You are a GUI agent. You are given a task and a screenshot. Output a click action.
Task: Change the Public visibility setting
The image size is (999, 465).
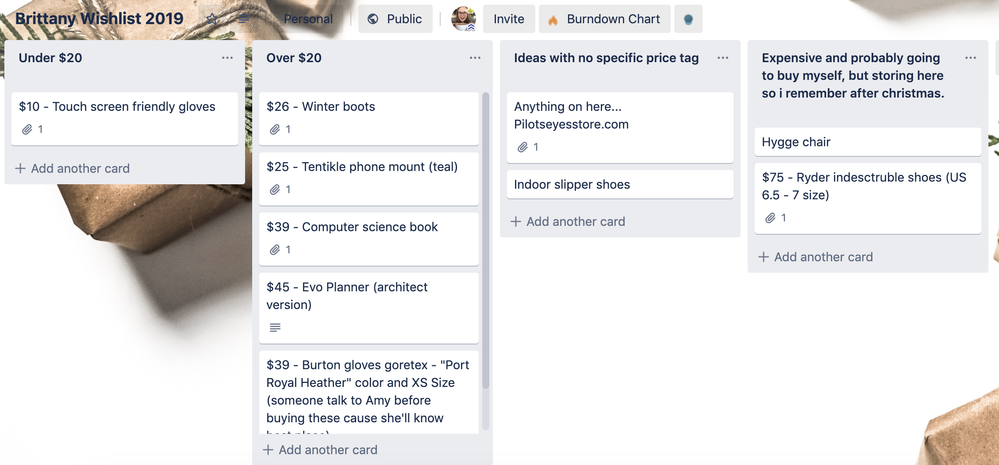395,19
